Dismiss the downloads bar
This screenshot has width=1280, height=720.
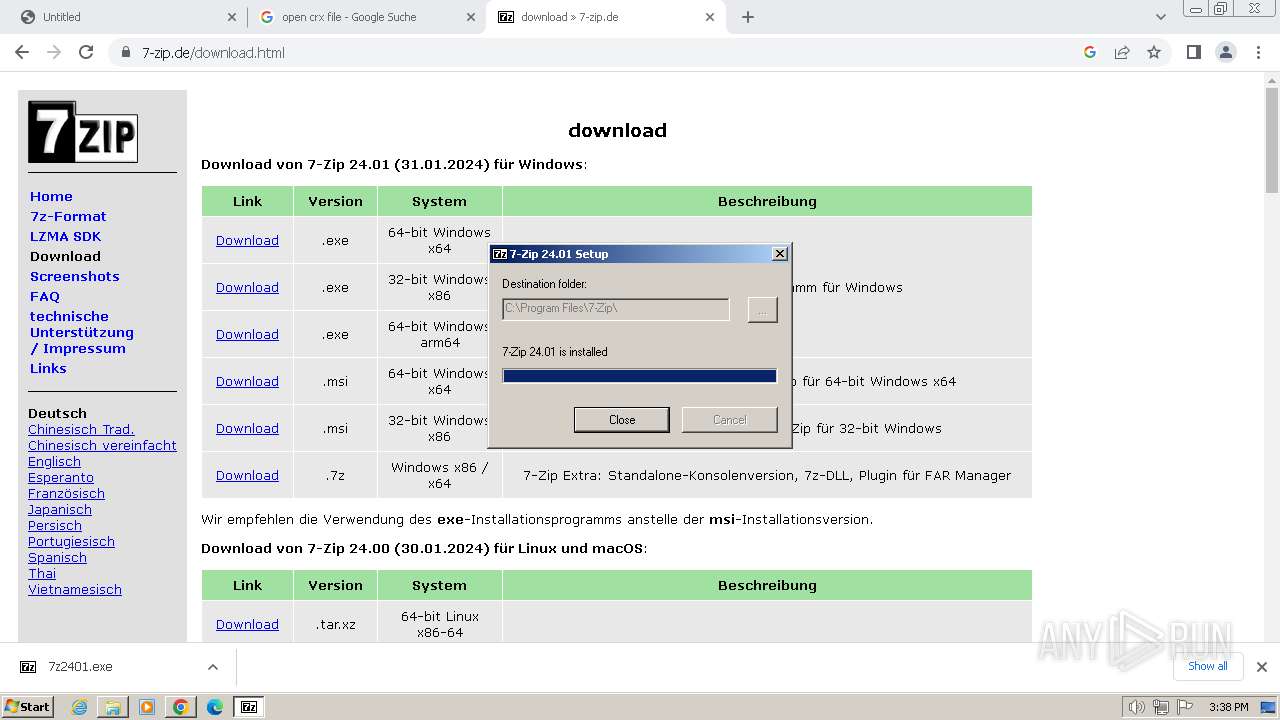pos(1262,667)
